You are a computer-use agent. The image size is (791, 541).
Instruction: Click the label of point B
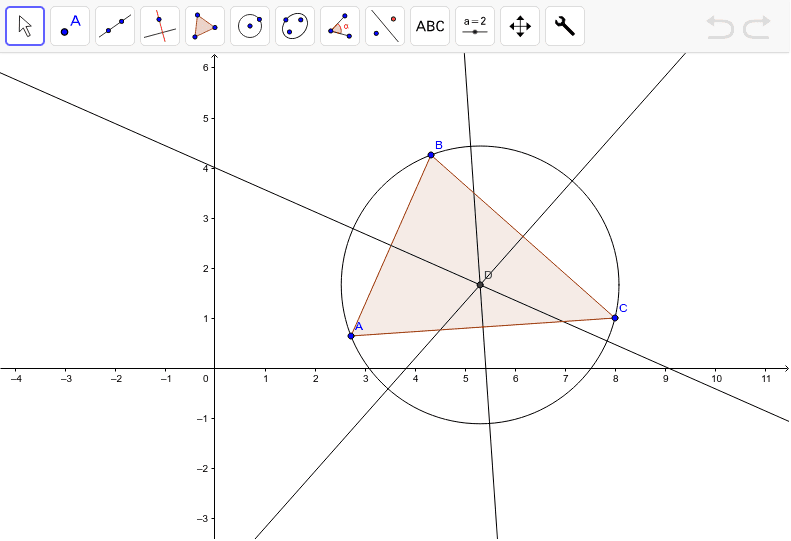tap(439, 145)
